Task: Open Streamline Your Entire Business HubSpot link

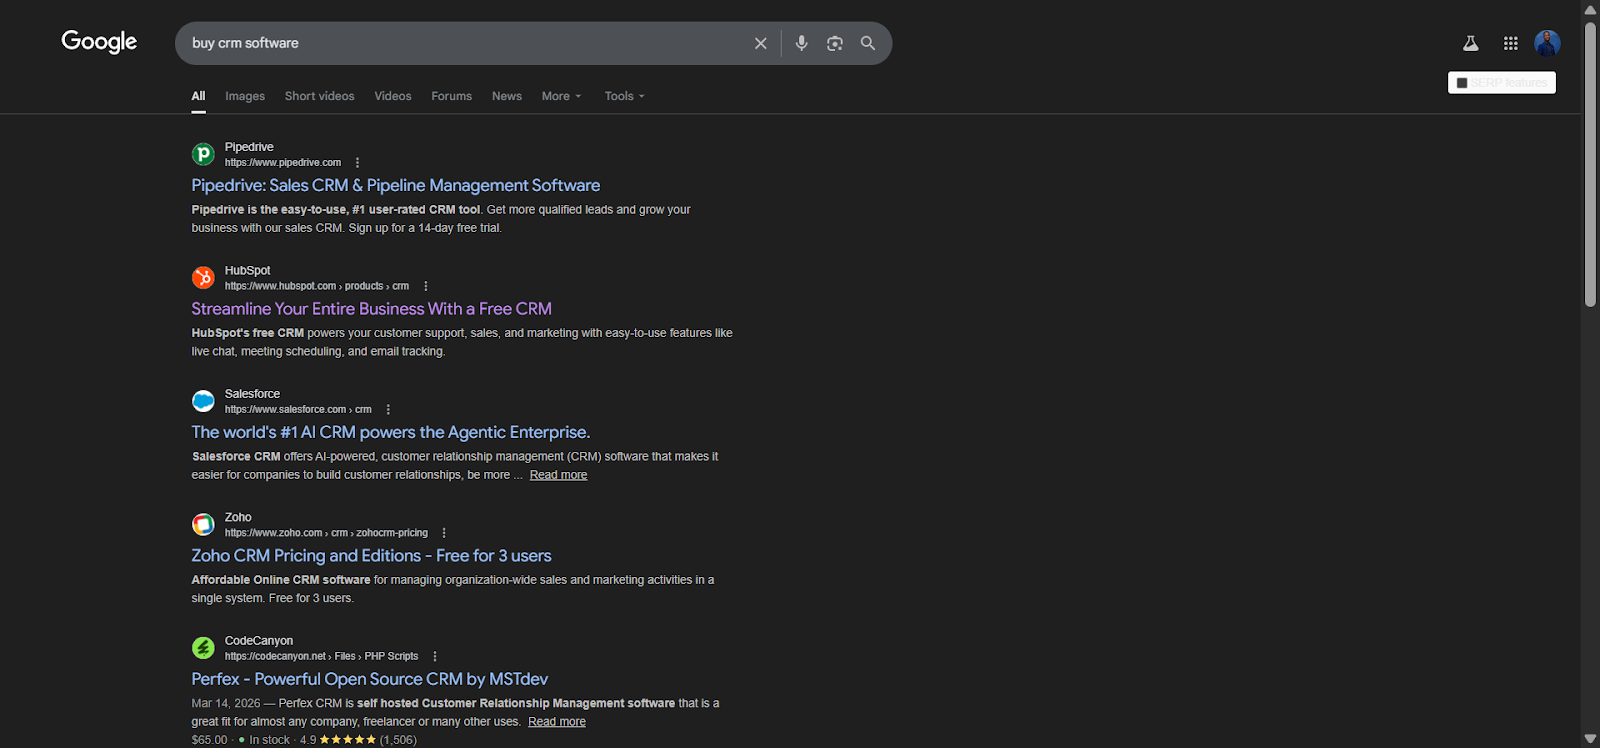Action: click(x=372, y=309)
